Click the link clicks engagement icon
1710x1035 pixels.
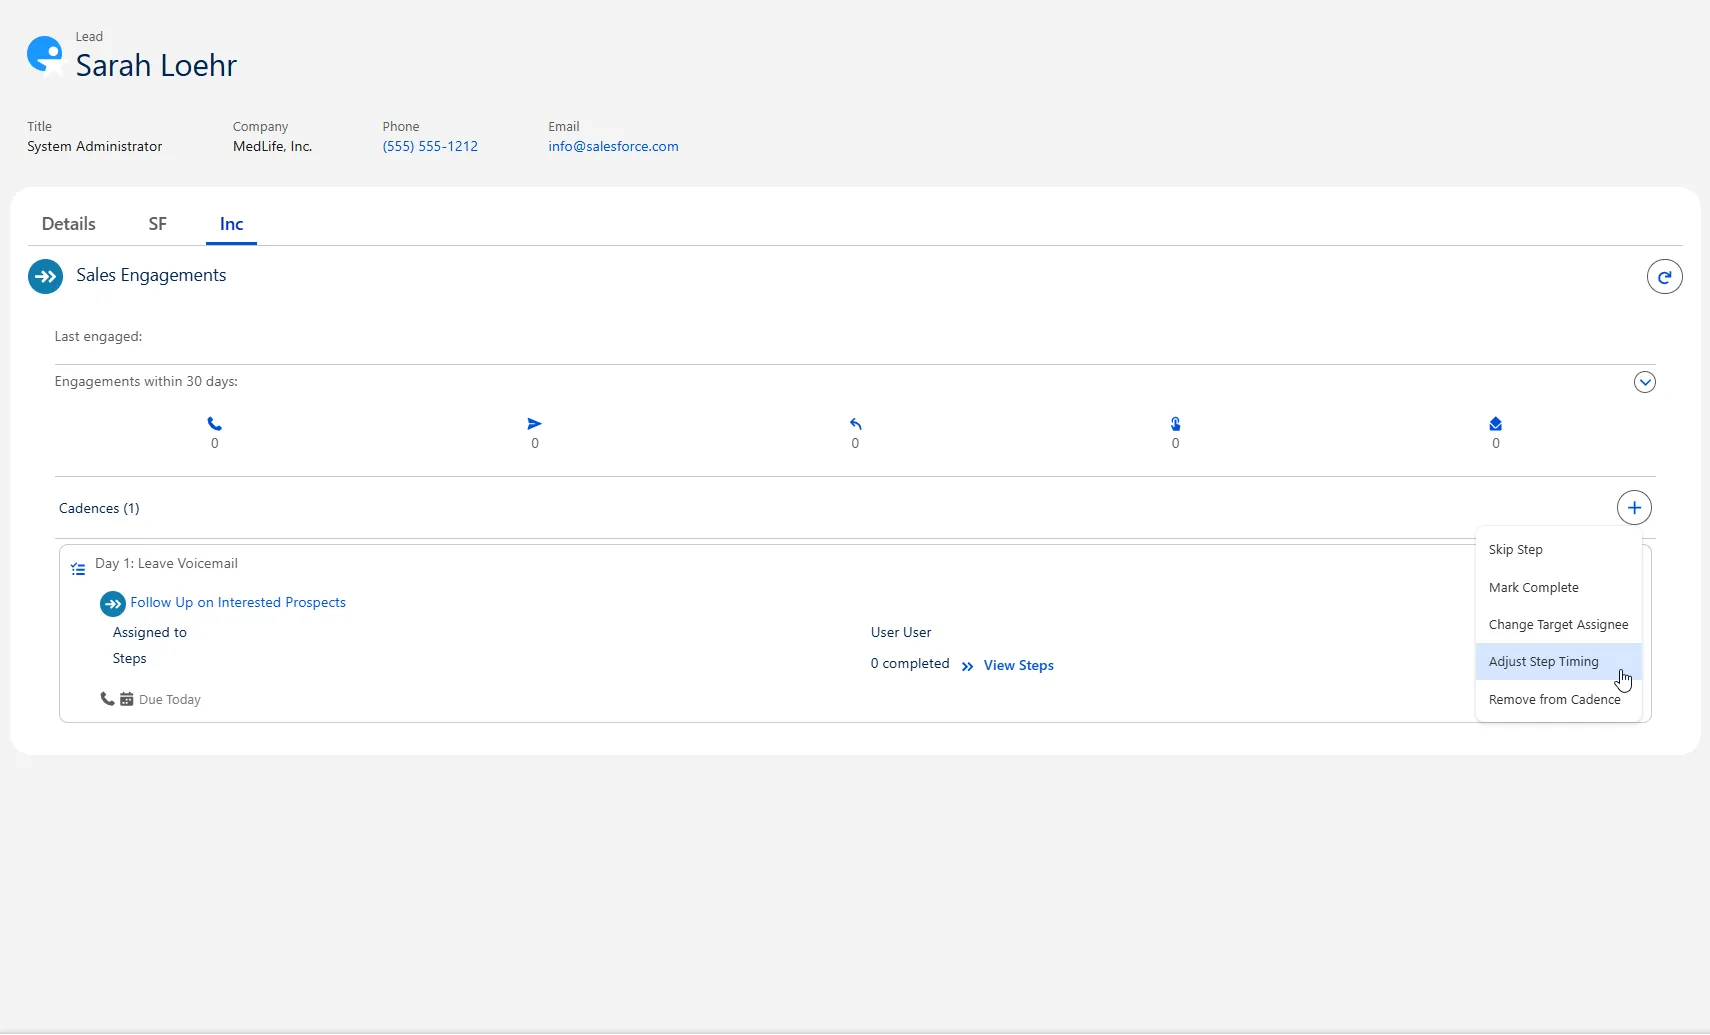click(1175, 424)
